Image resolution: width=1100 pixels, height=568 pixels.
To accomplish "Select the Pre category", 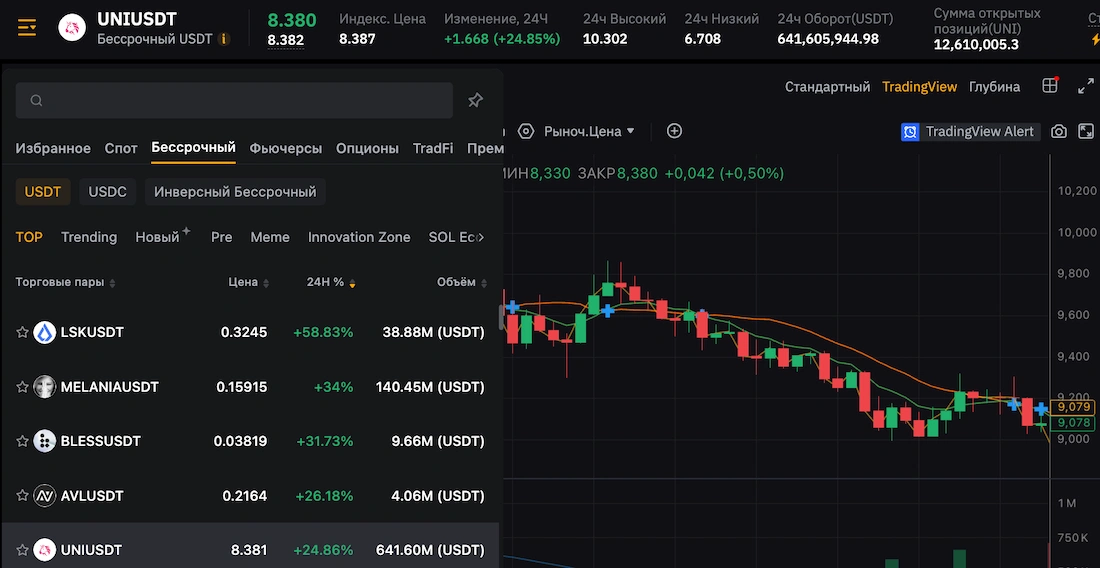I will point(222,238).
